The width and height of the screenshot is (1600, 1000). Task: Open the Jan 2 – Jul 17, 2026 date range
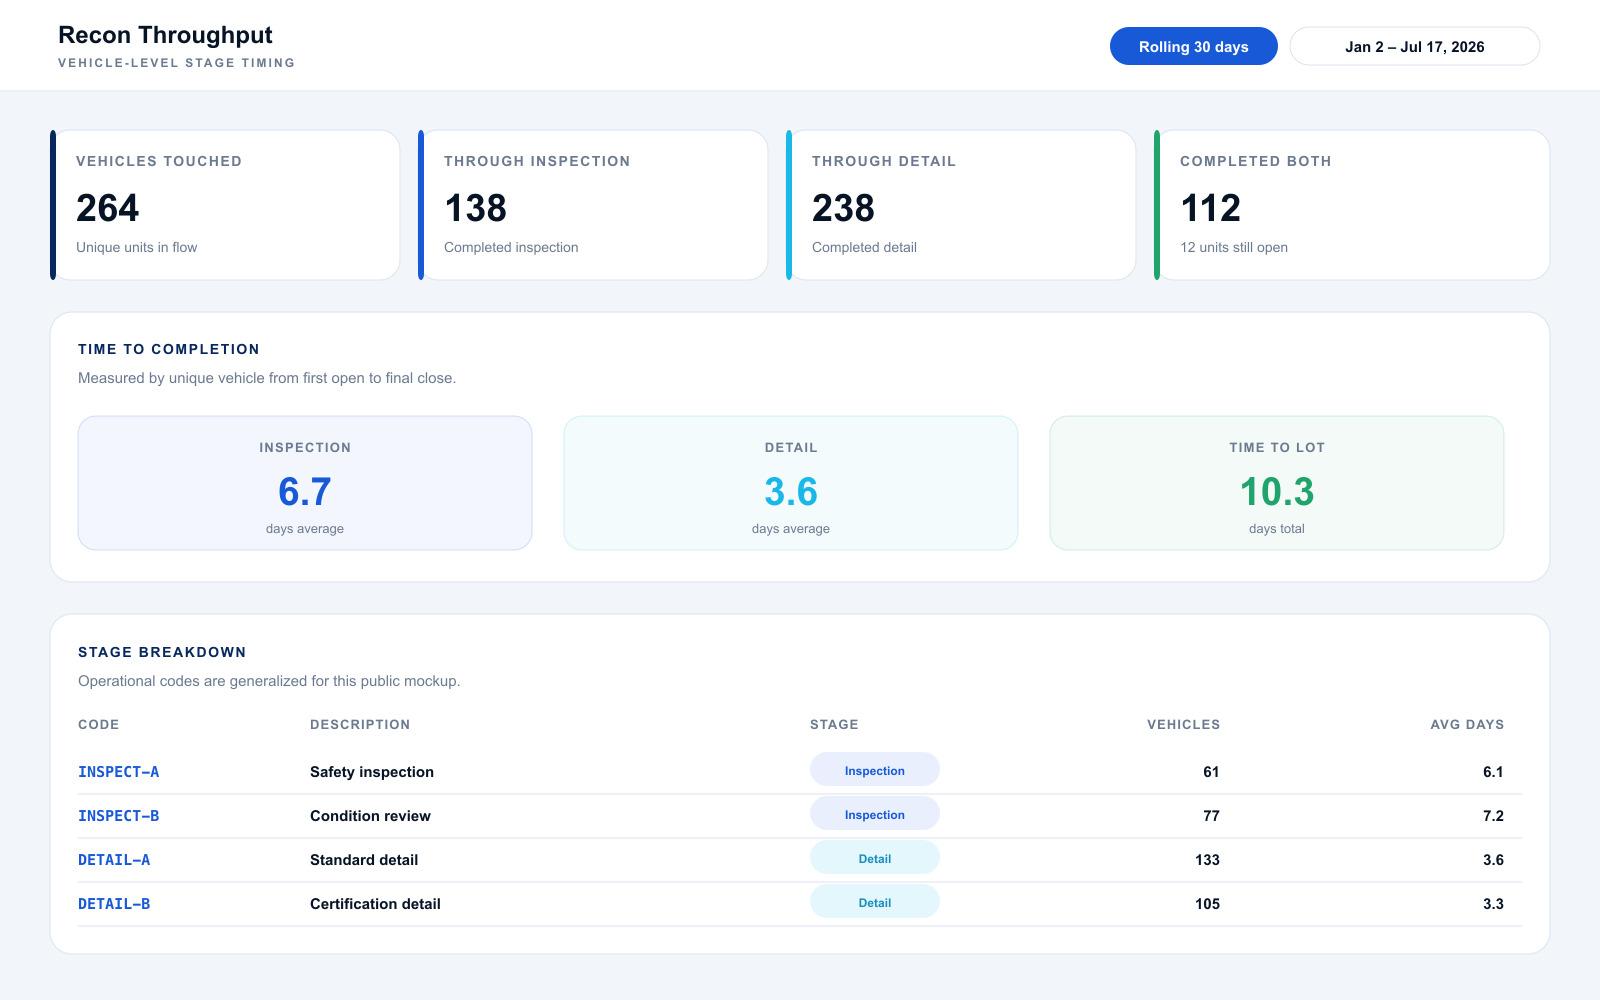pos(1414,46)
